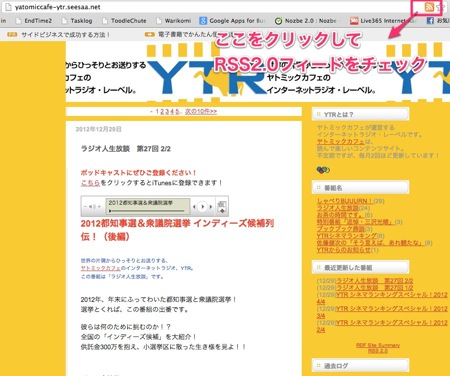Open the Nozbe 2.0 bookmark

(x=306, y=21)
